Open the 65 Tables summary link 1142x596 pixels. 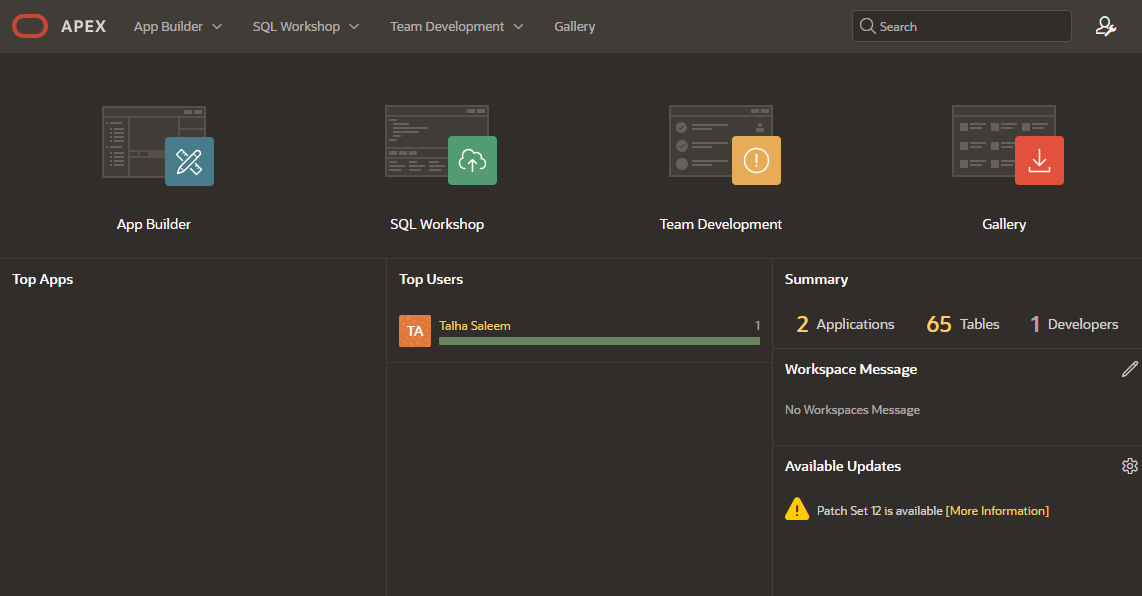coord(963,324)
